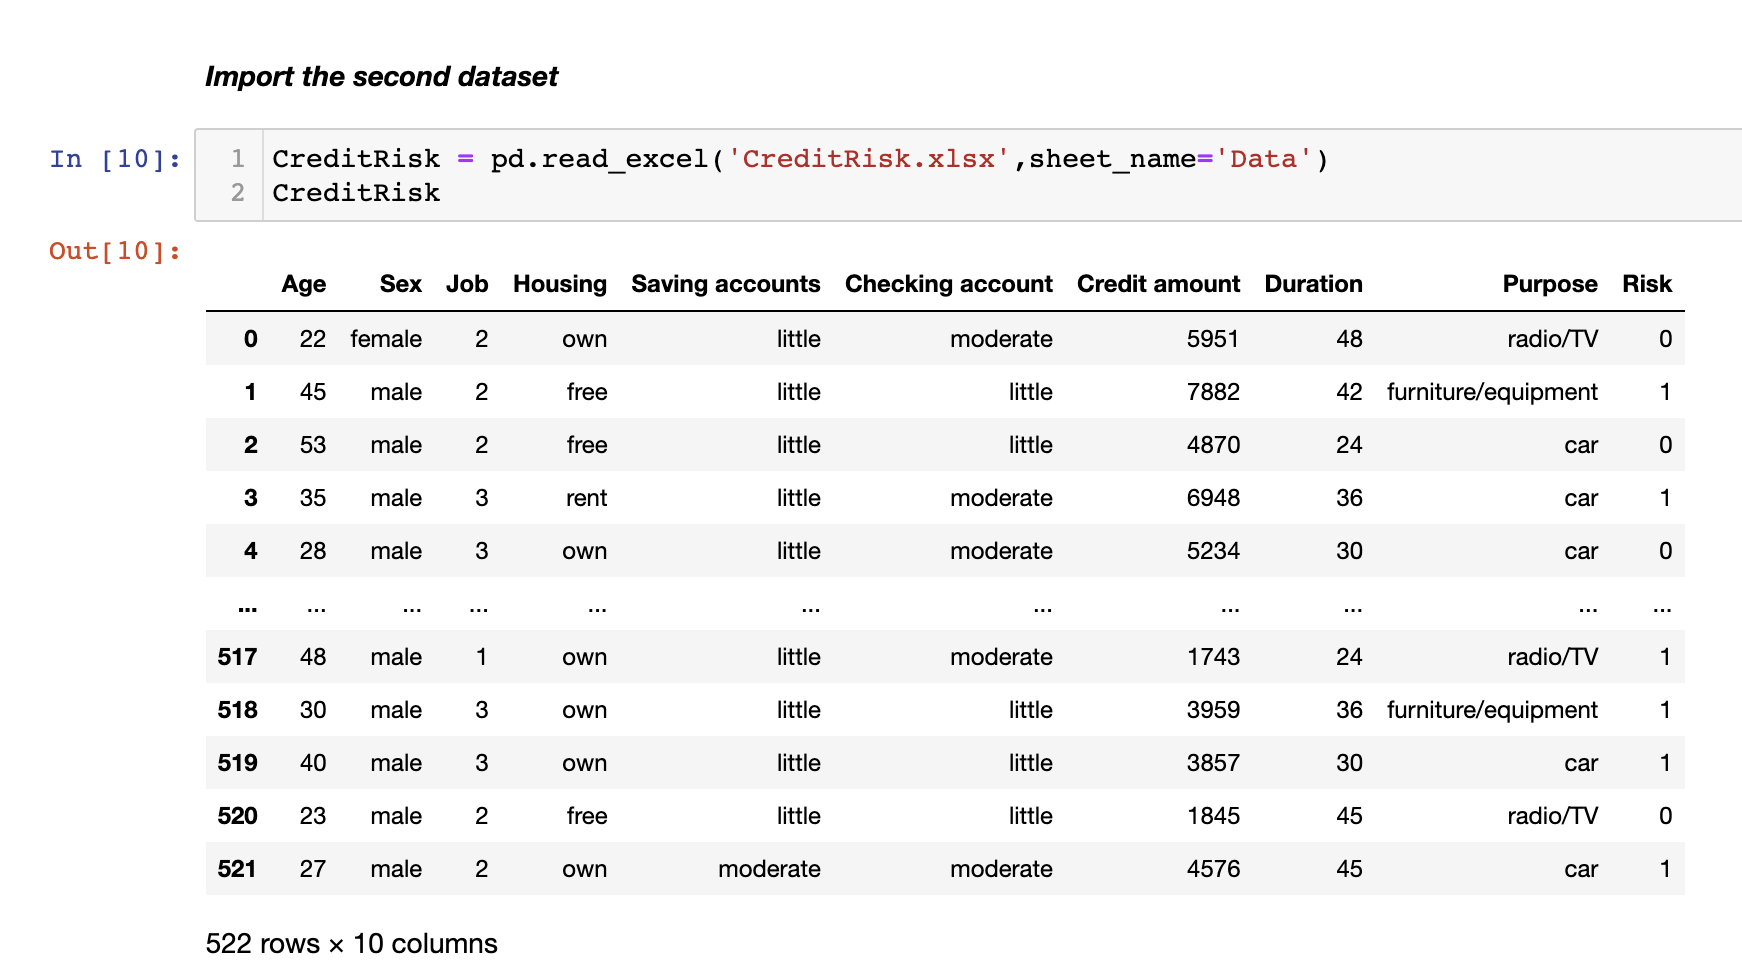The height and width of the screenshot is (968, 1742).
Task: Click the value 5951 in row 0
Action: pyautogui.click(x=1214, y=339)
